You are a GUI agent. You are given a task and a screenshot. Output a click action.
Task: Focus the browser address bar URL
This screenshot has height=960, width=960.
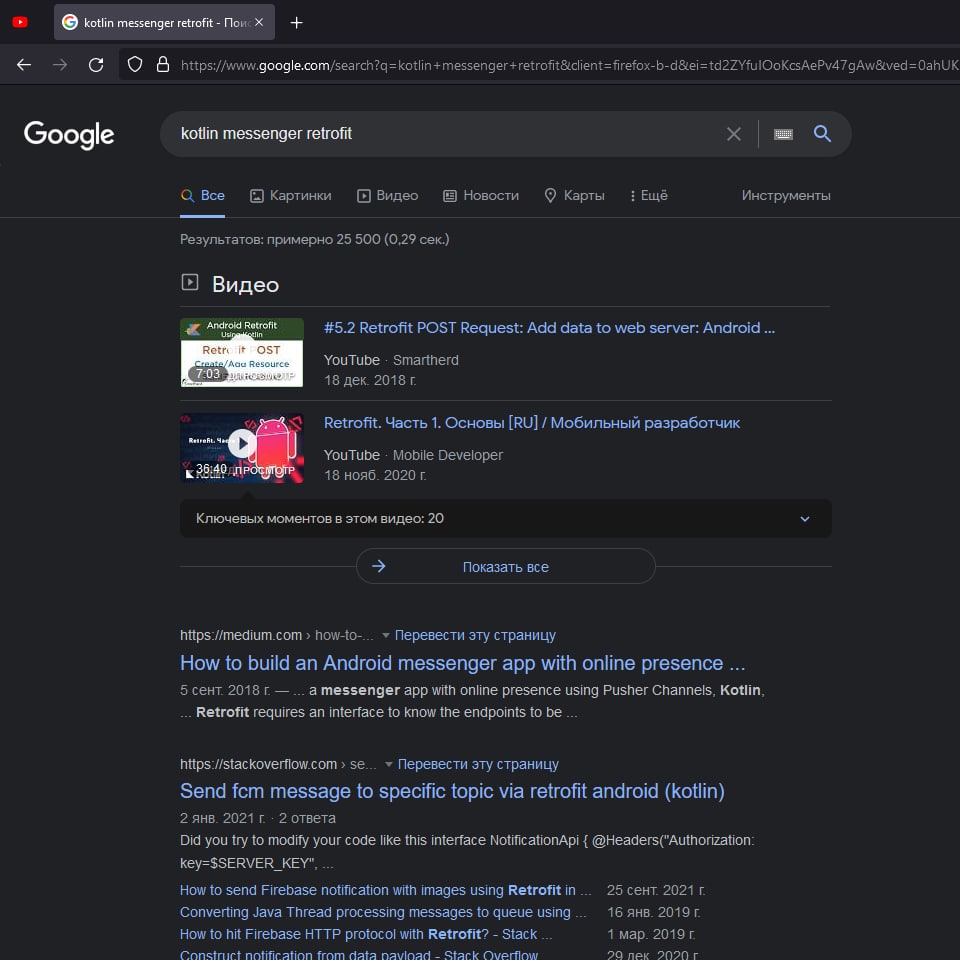click(569, 65)
